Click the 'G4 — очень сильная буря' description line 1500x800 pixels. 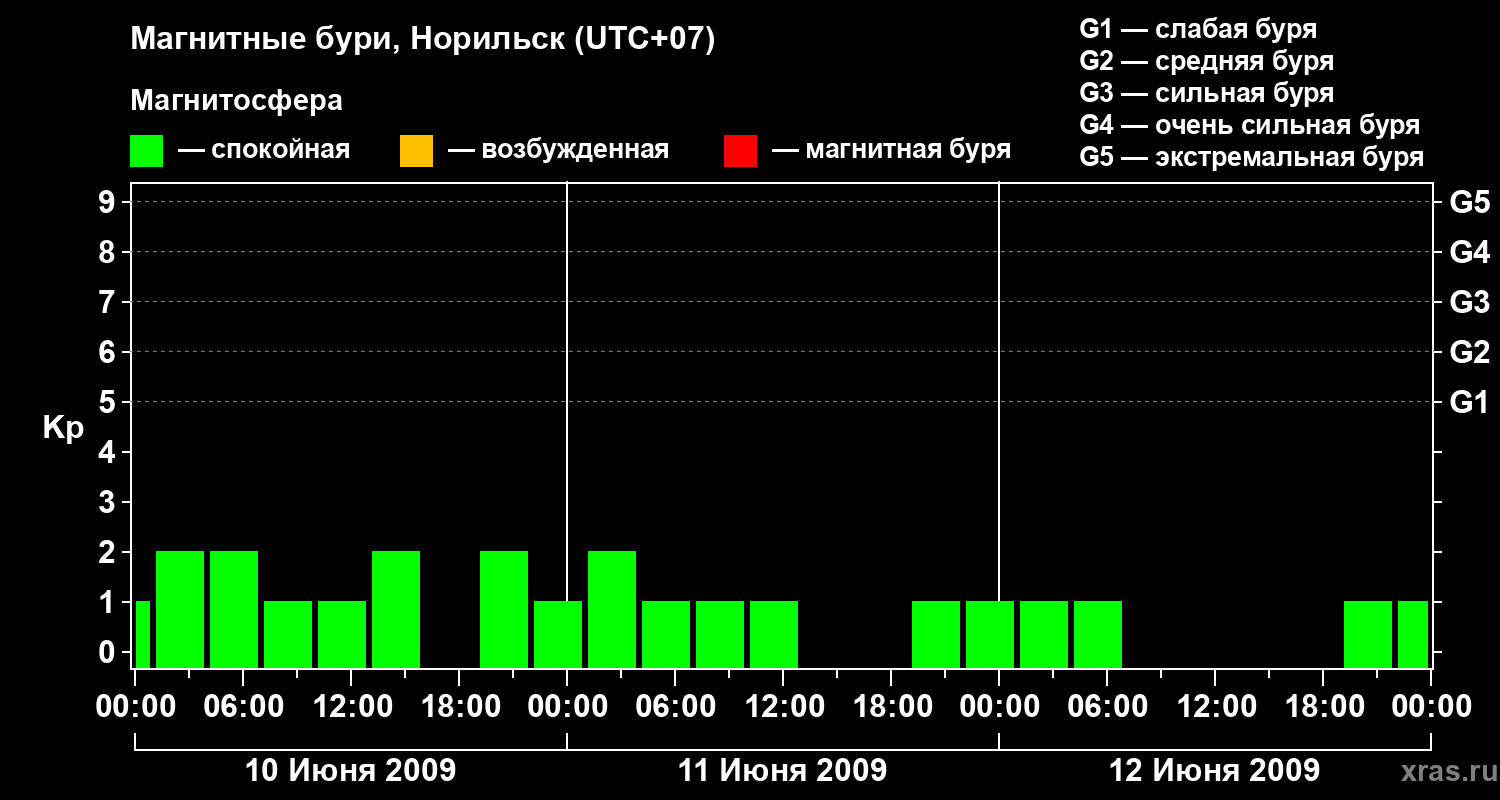pyautogui.click(x=1249, y=125)
